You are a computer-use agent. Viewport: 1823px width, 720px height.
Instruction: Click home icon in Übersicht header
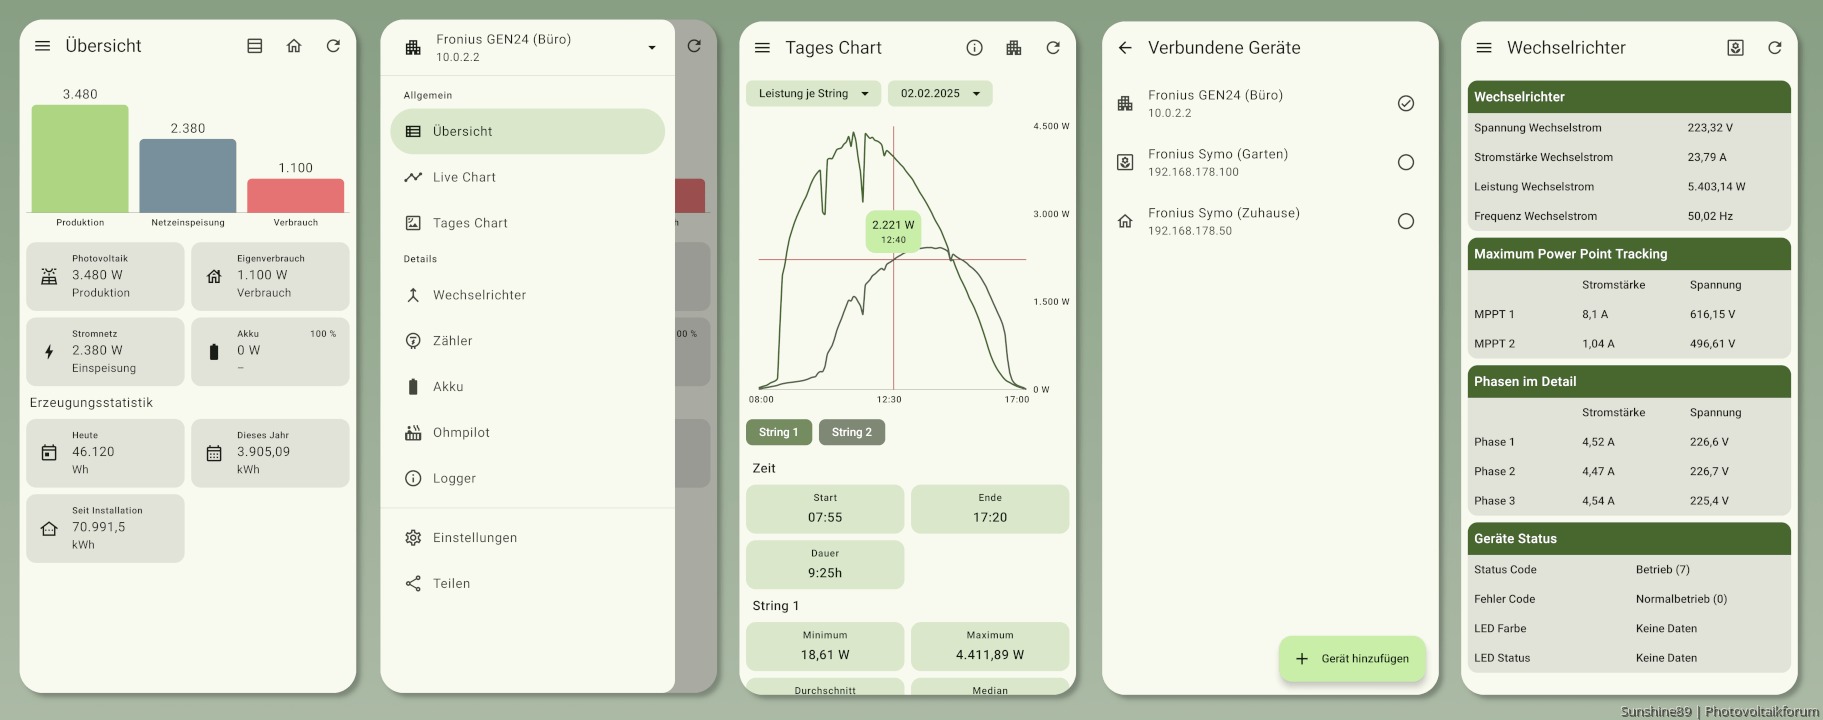pyautogui.click(x=294, y=46)
